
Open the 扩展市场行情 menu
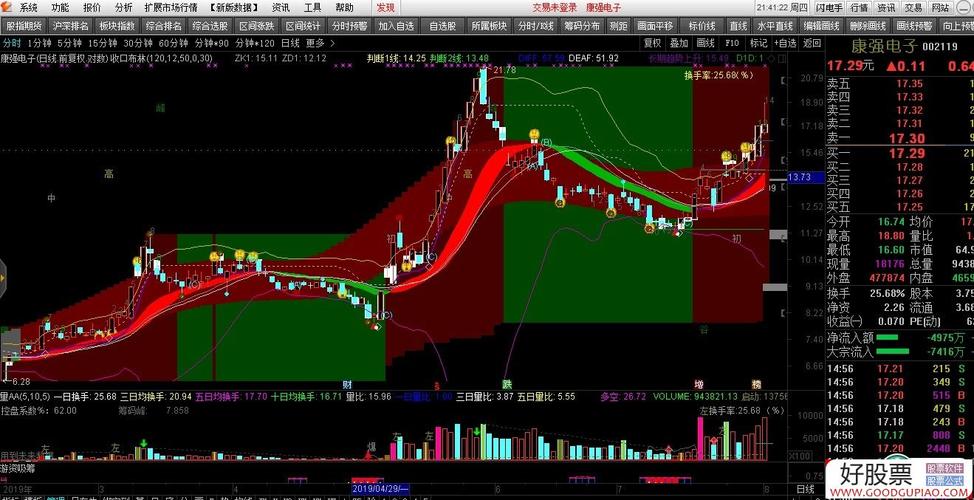pyautogui.click(x=171, y=8)
